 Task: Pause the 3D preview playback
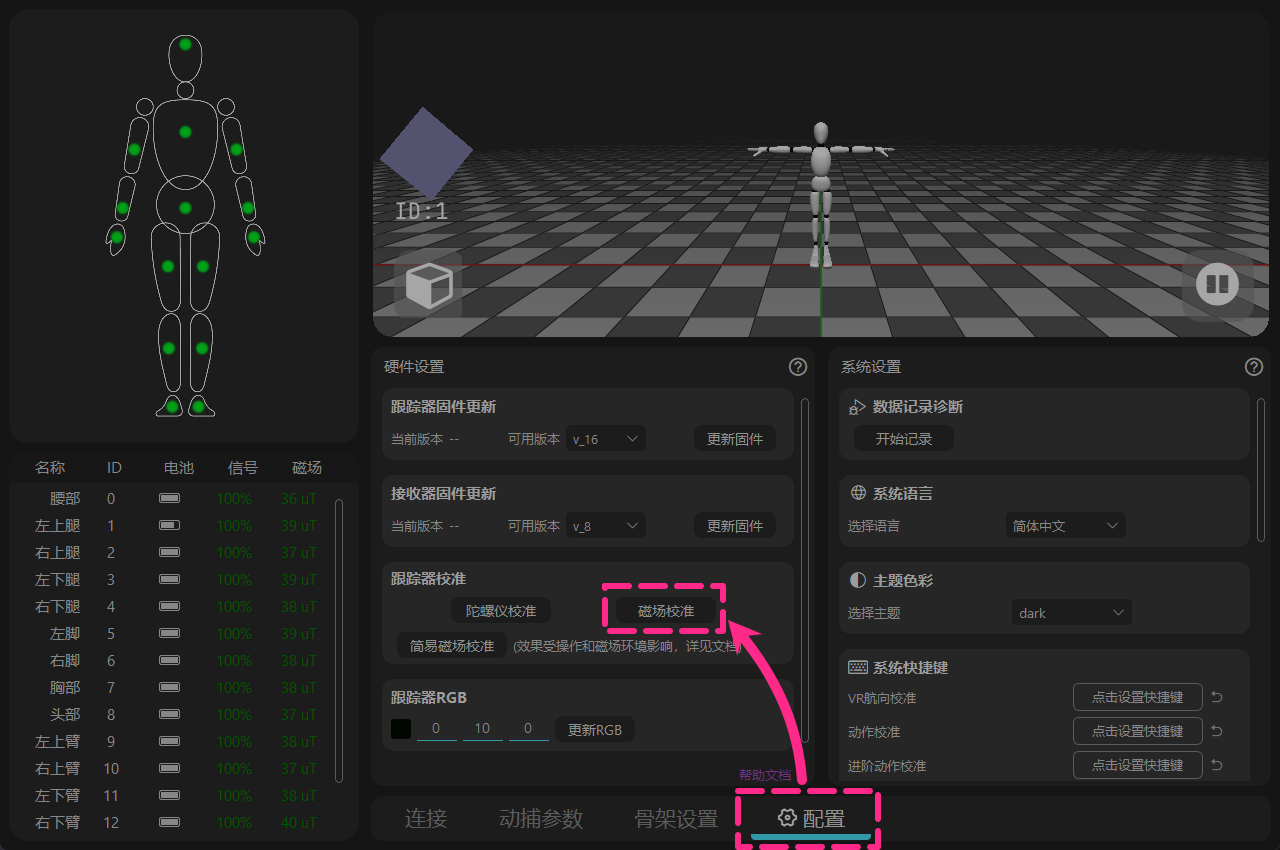click(1217, 285)
